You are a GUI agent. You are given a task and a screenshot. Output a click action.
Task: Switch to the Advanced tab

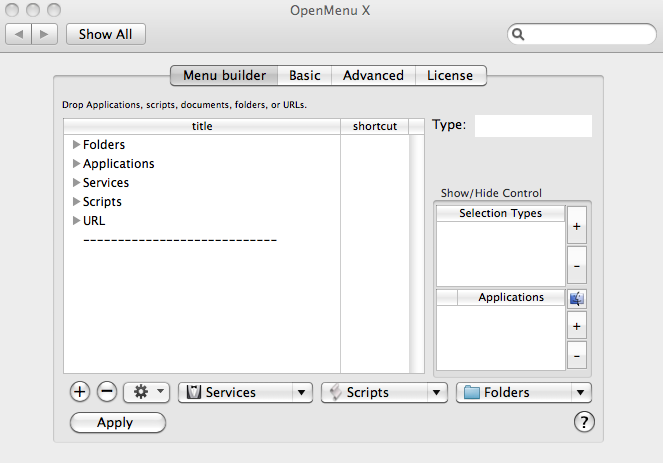[x=373, y=75]
